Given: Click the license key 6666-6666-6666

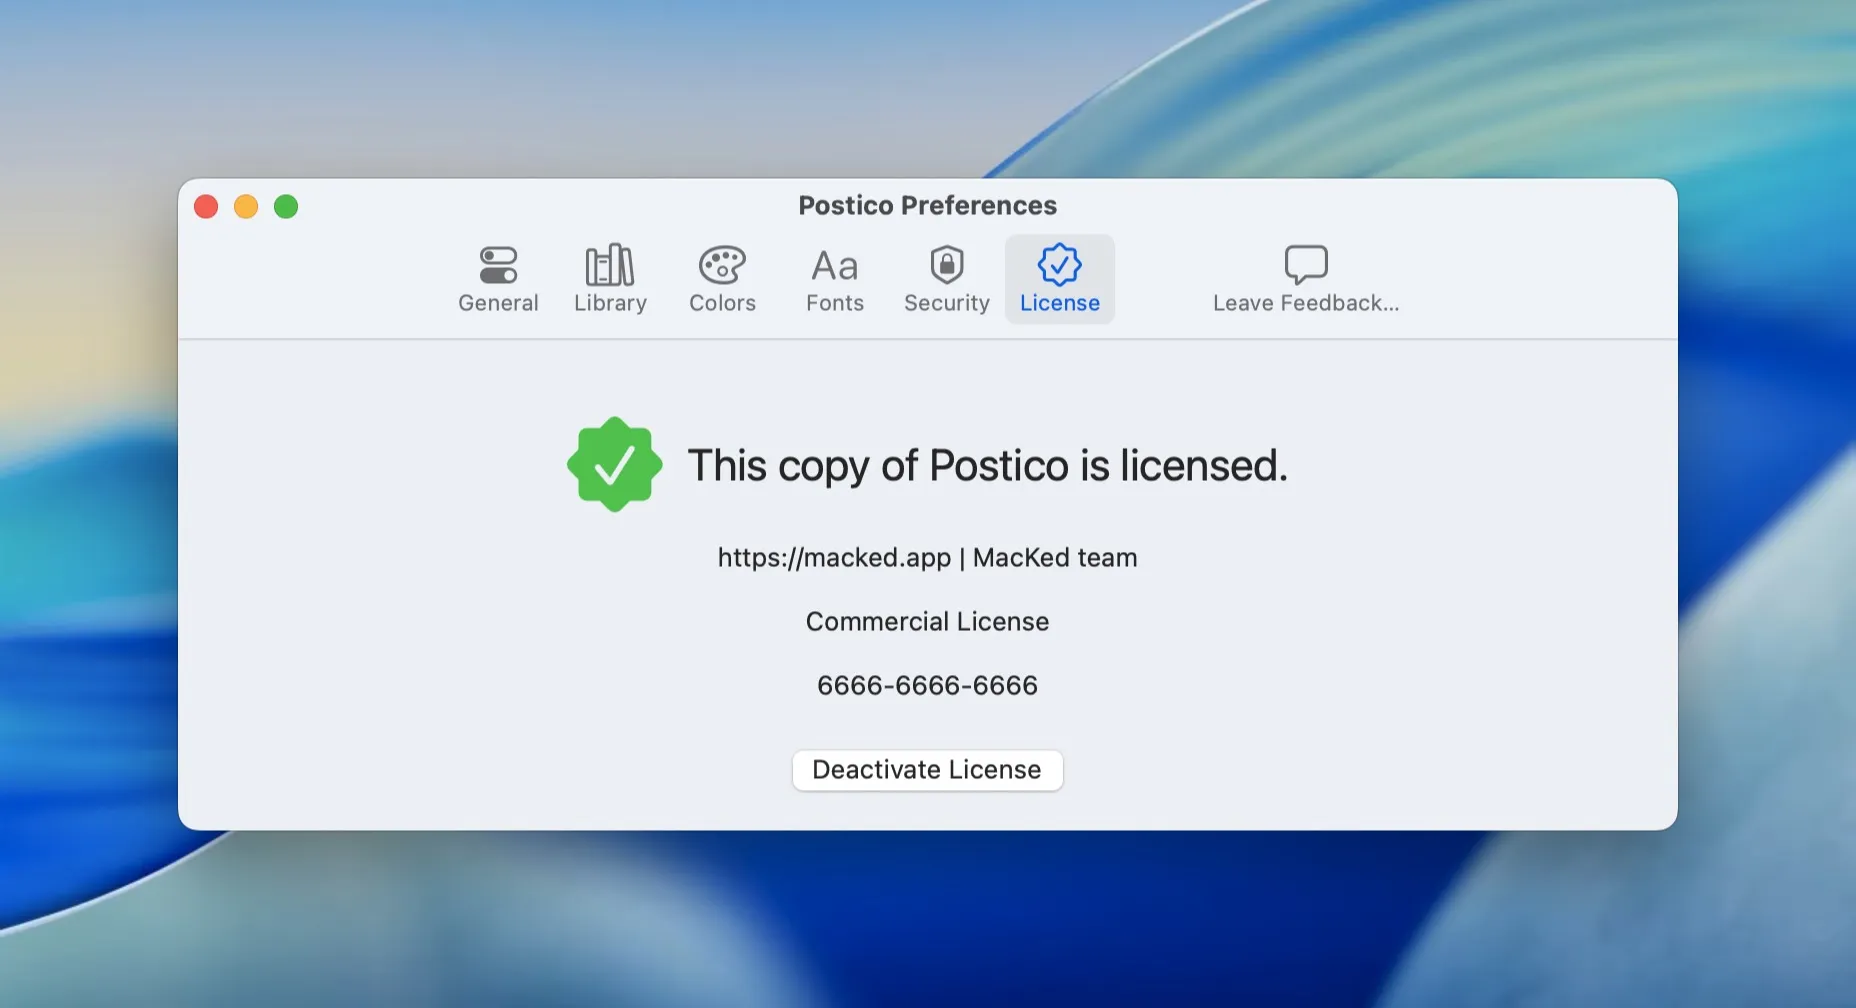Looking at the screenshot, I should (x=927, y=685).
